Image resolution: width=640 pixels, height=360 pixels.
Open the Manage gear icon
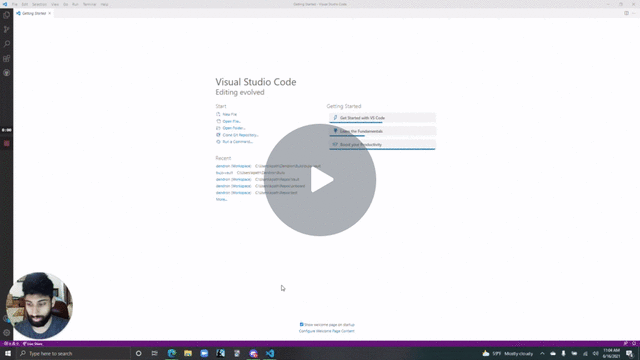tap(7, 333)
